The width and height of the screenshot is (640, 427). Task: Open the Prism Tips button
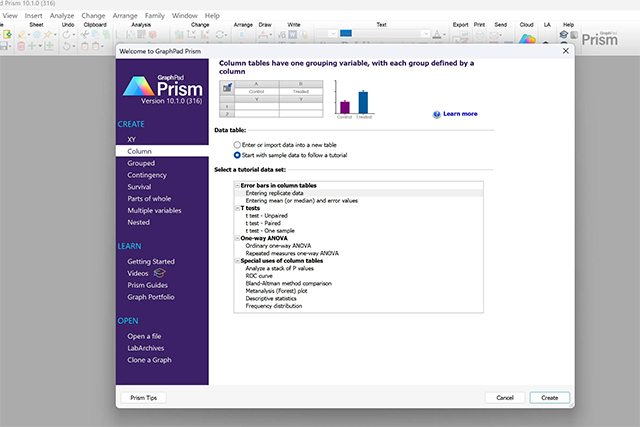(x=143, y=397)
